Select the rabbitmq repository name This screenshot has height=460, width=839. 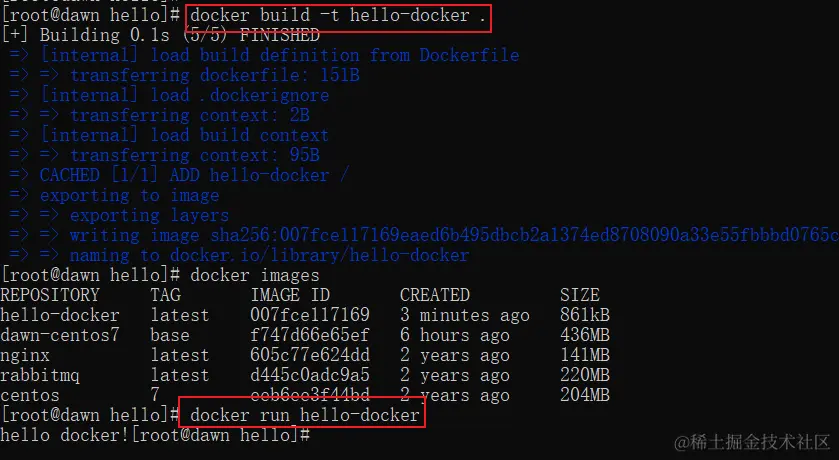coord(40,375)
